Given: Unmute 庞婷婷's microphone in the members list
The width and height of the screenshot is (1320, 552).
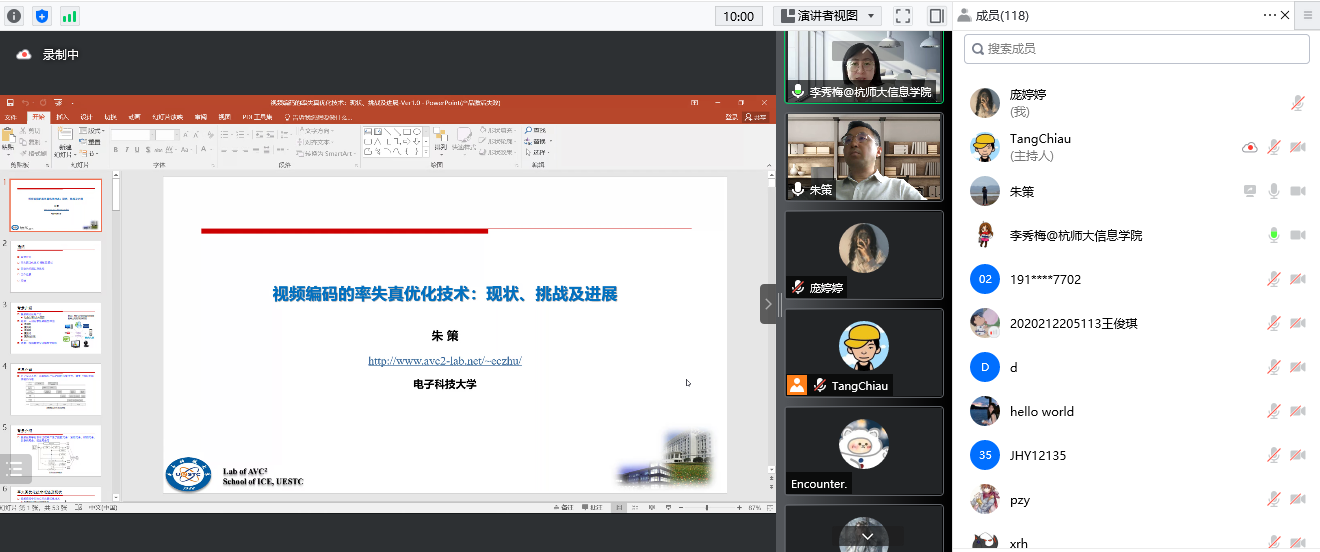Looking at the screenshot, I should (x=1298, y=103).
